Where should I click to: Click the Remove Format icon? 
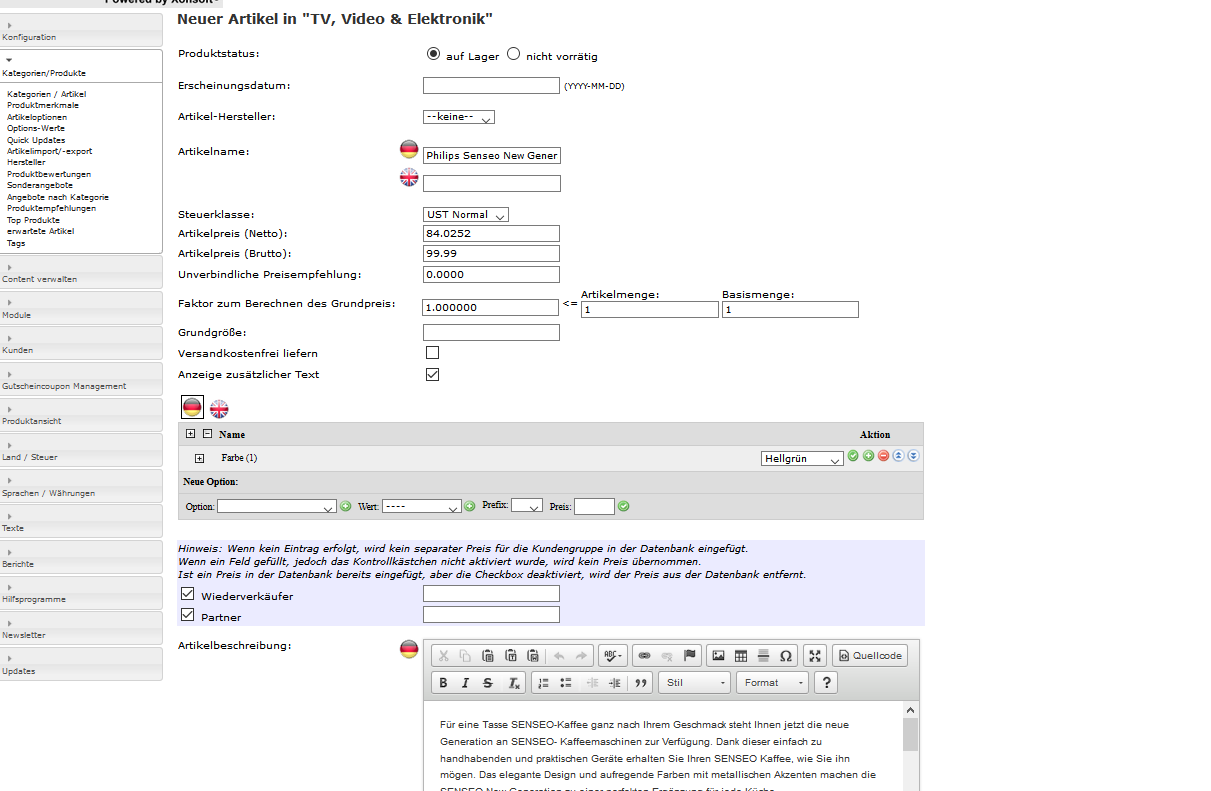[x=512, y=683]
